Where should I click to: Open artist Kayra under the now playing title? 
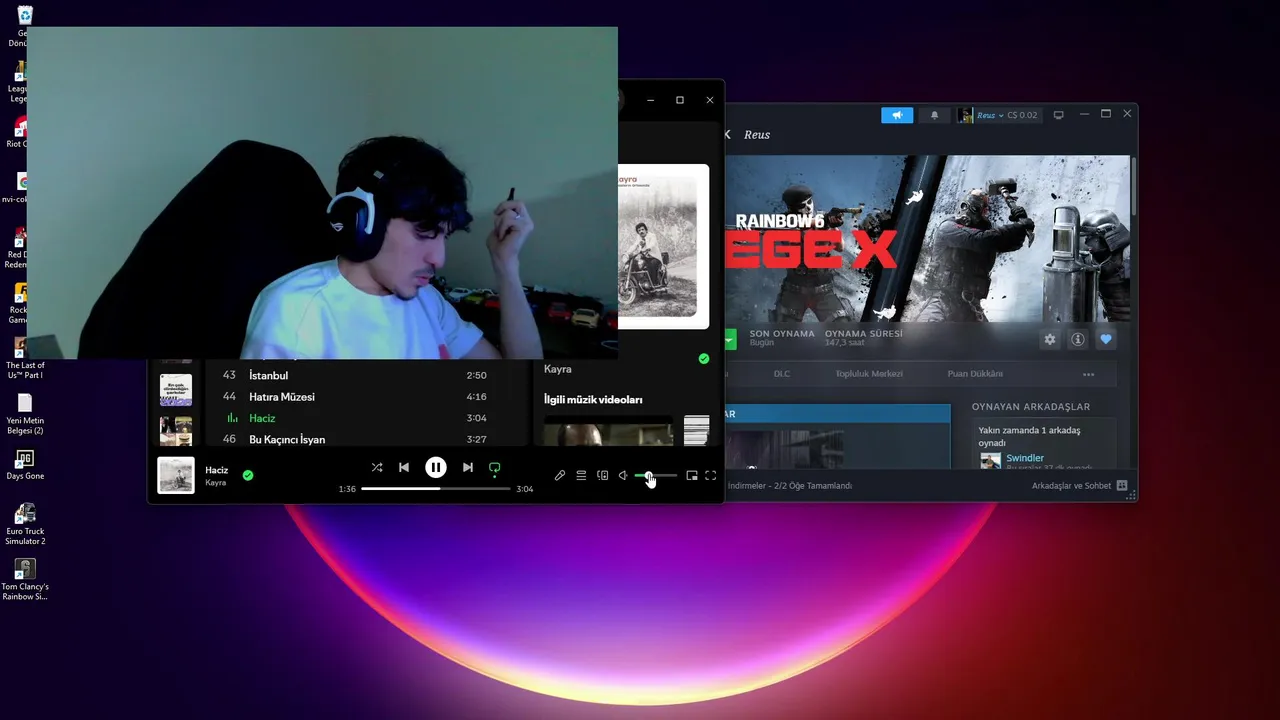tap(216, 483)
